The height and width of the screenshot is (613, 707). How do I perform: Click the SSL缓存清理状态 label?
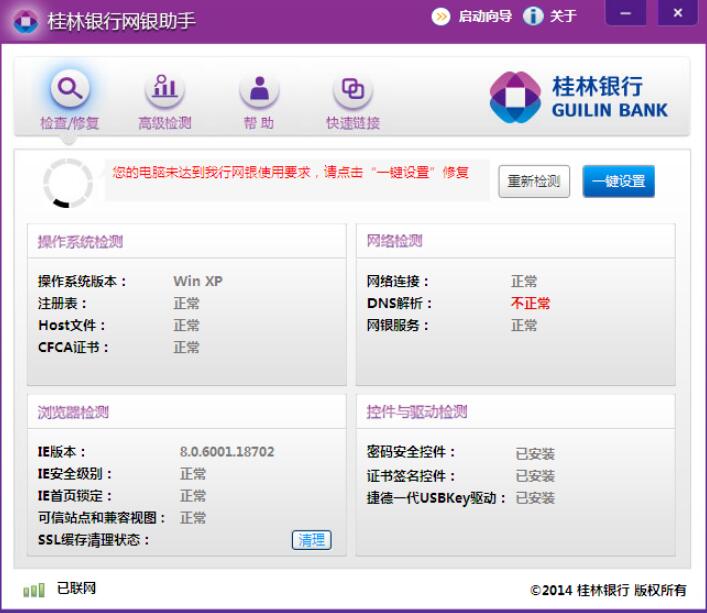(x=94, y=540)
